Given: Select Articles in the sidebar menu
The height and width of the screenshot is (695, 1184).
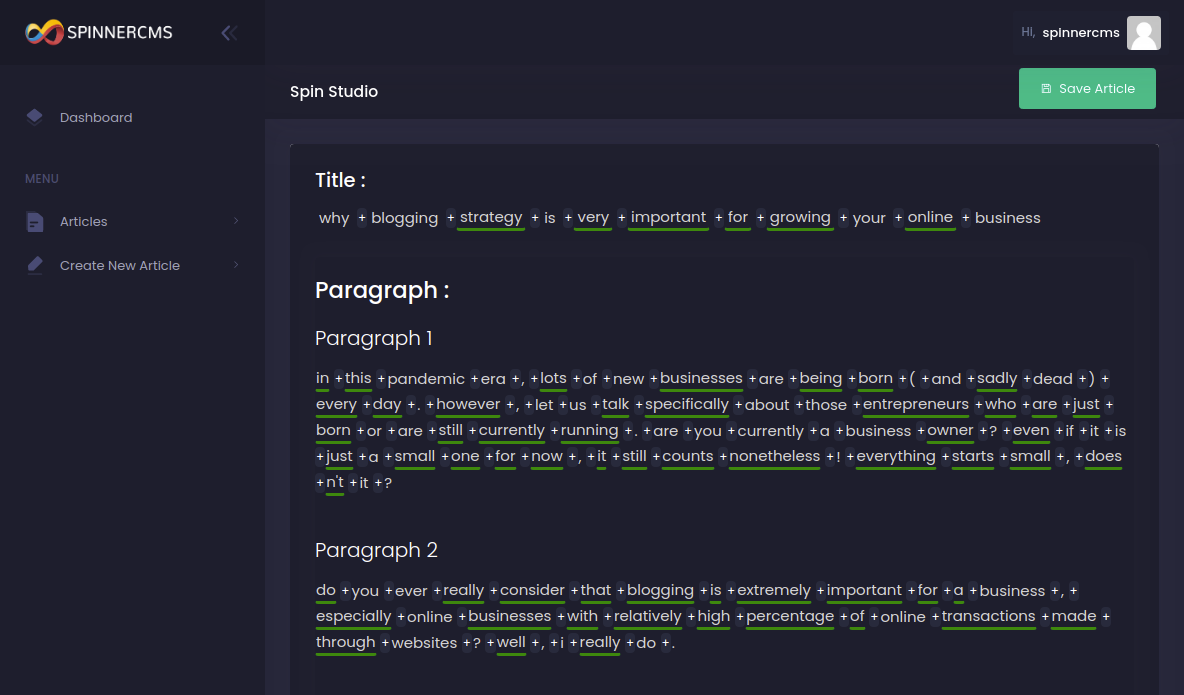Looking at the screenshot, I should click(84, 222).
